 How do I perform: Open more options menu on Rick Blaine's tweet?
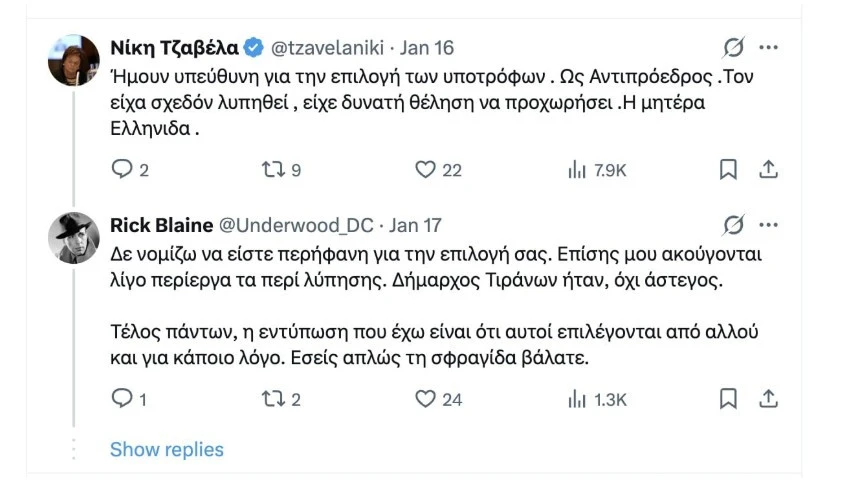[x=768, y=224]
